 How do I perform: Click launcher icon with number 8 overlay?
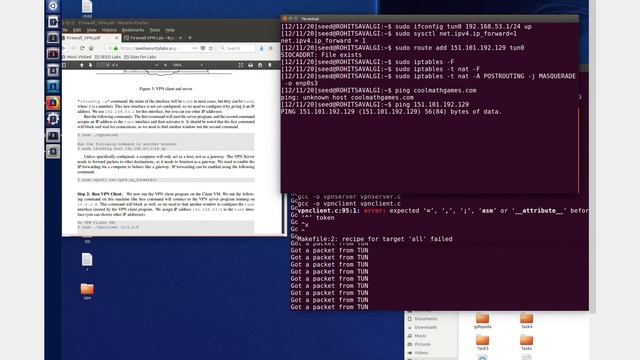point(53,135)
